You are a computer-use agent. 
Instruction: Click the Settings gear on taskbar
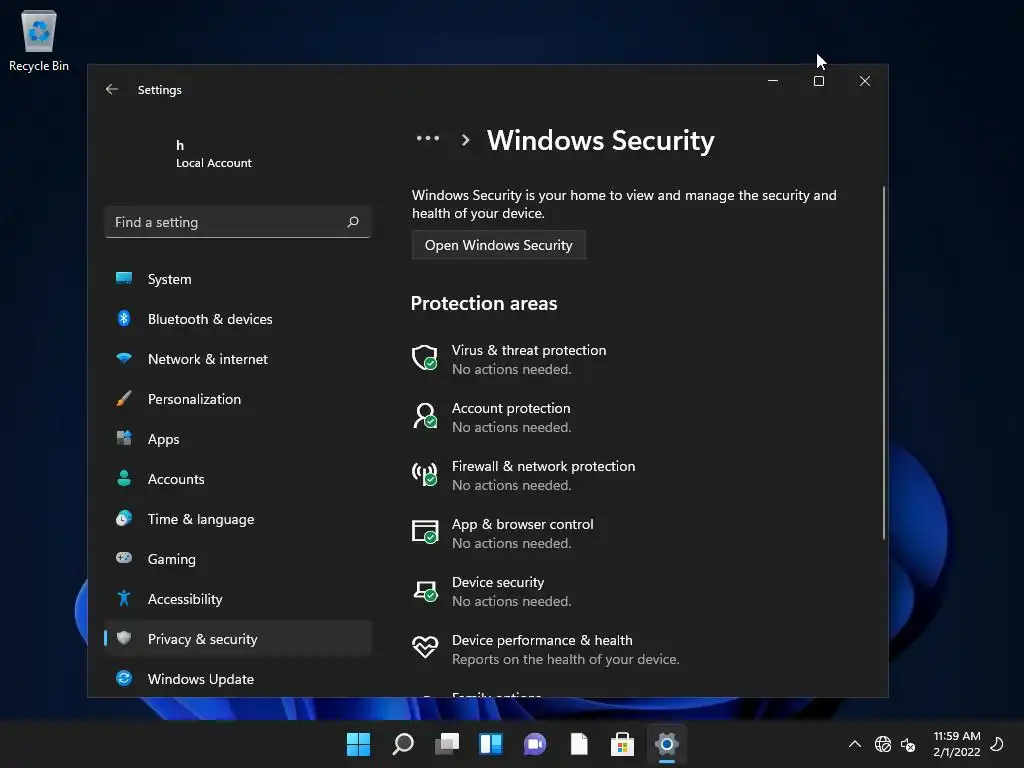tap(667, 744)
